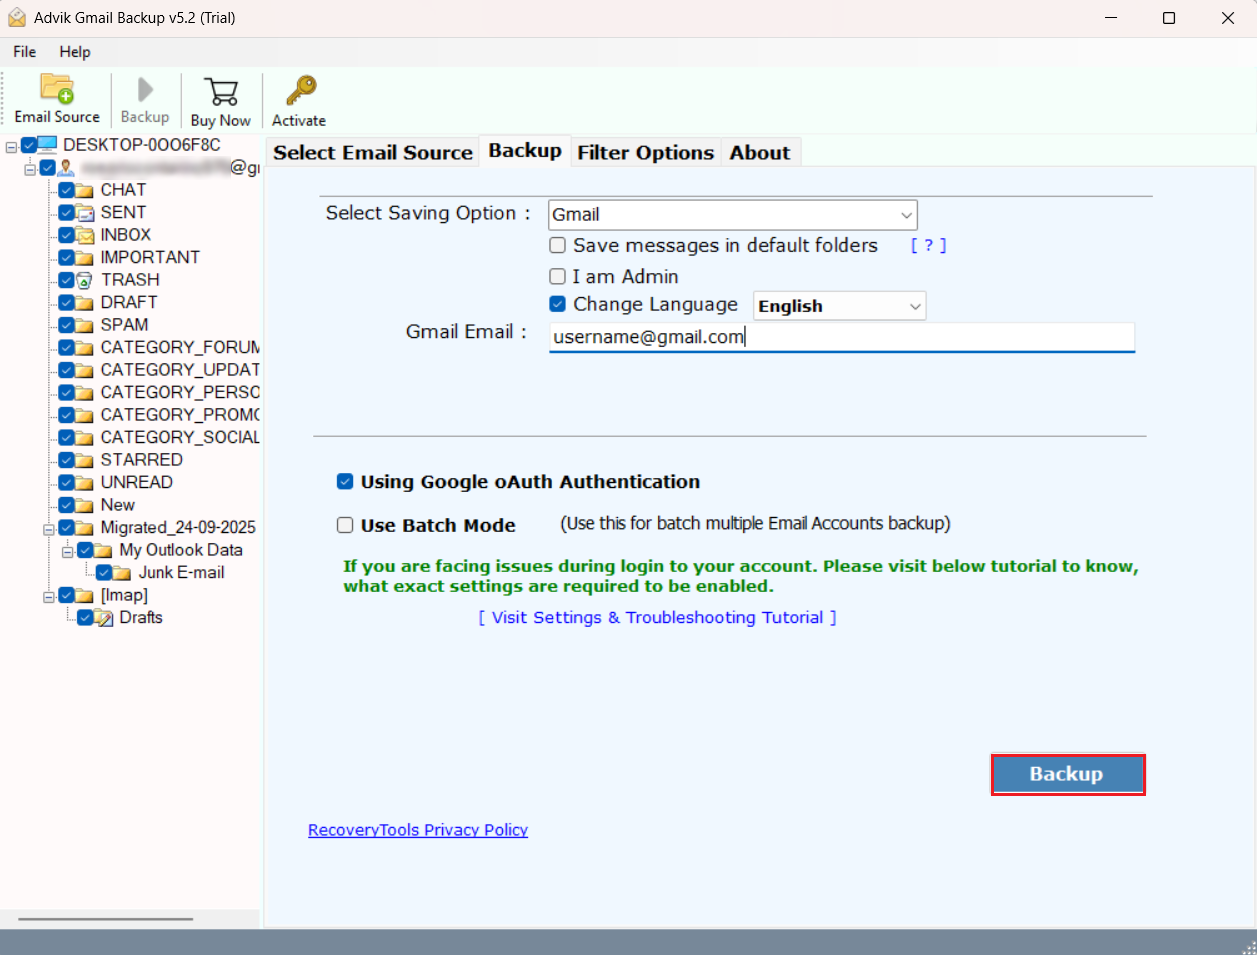Uncheck the INBOX folder checkbox
The image size is (1257, 955).
pos(66,235)
